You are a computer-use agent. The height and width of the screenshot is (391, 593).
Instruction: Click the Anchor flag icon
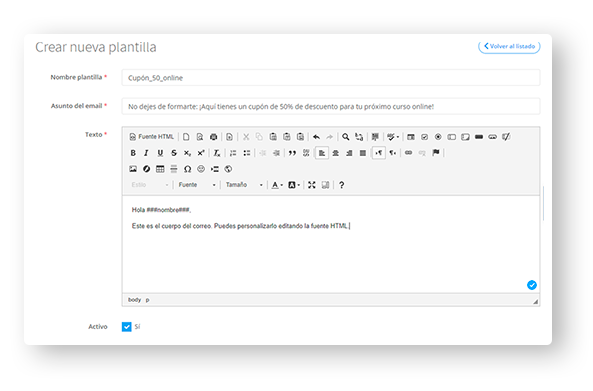point(436,153)
